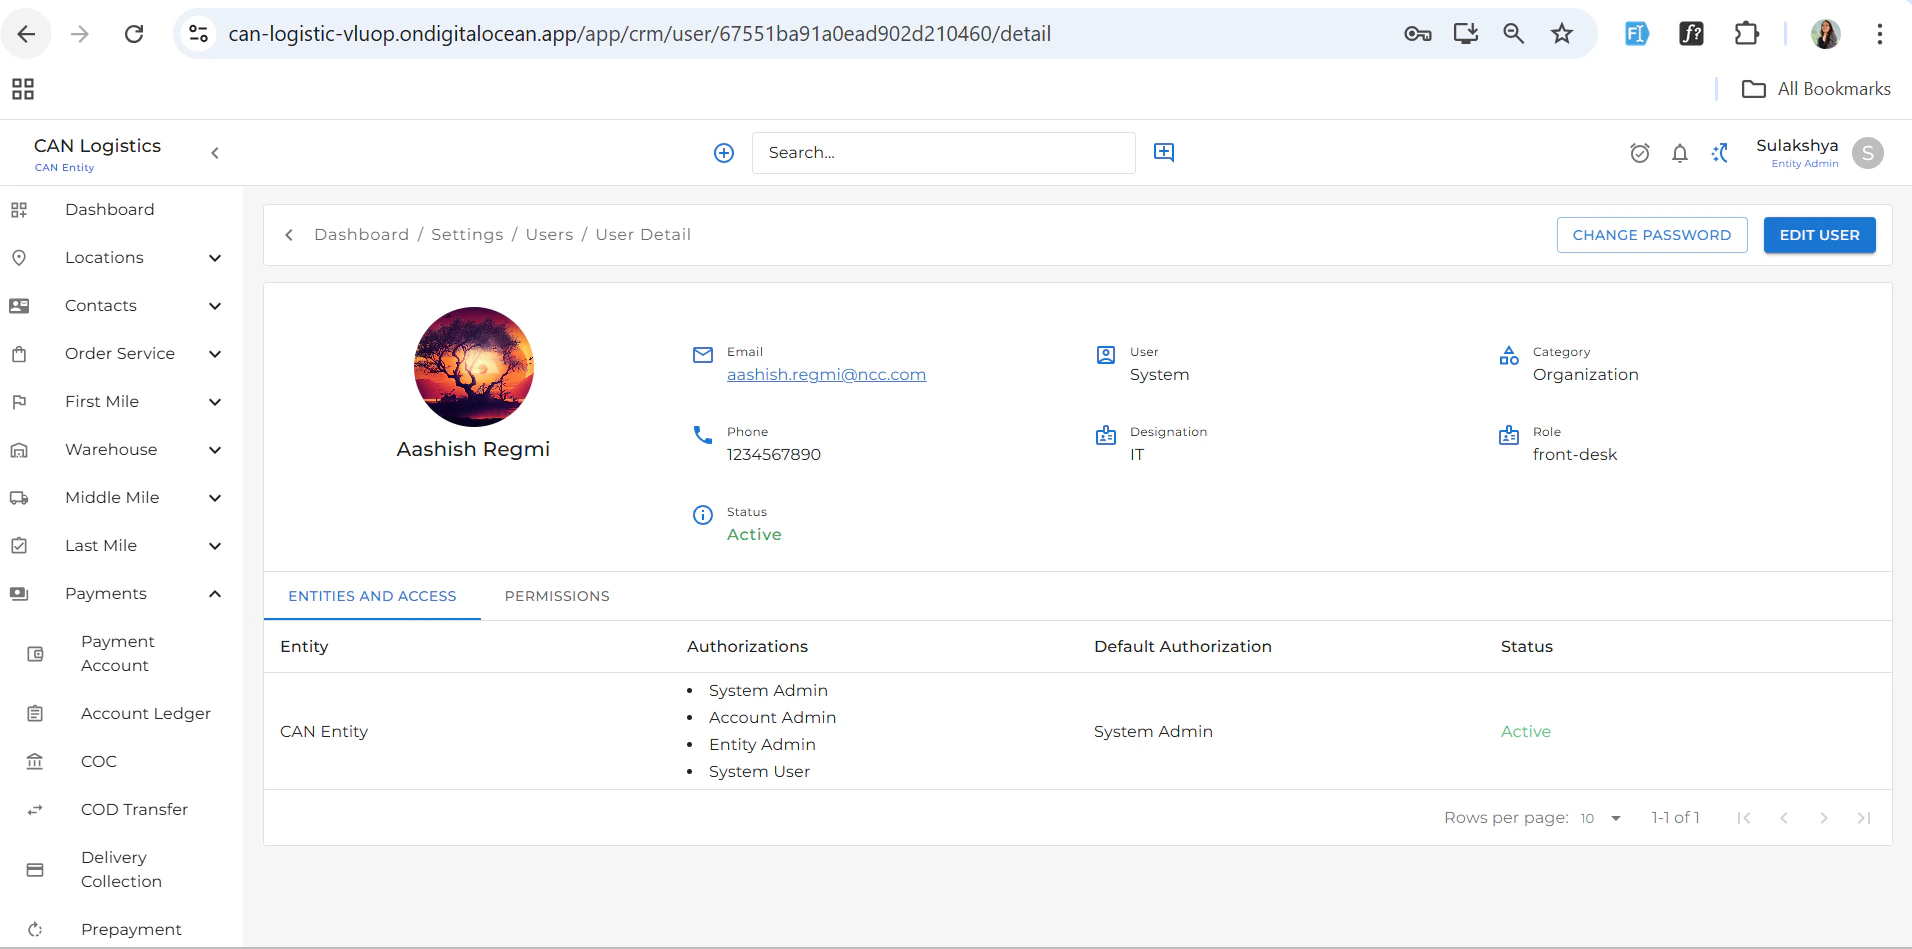
Task: Go to Users breadcrumb
Action: (x=550, y=235)
